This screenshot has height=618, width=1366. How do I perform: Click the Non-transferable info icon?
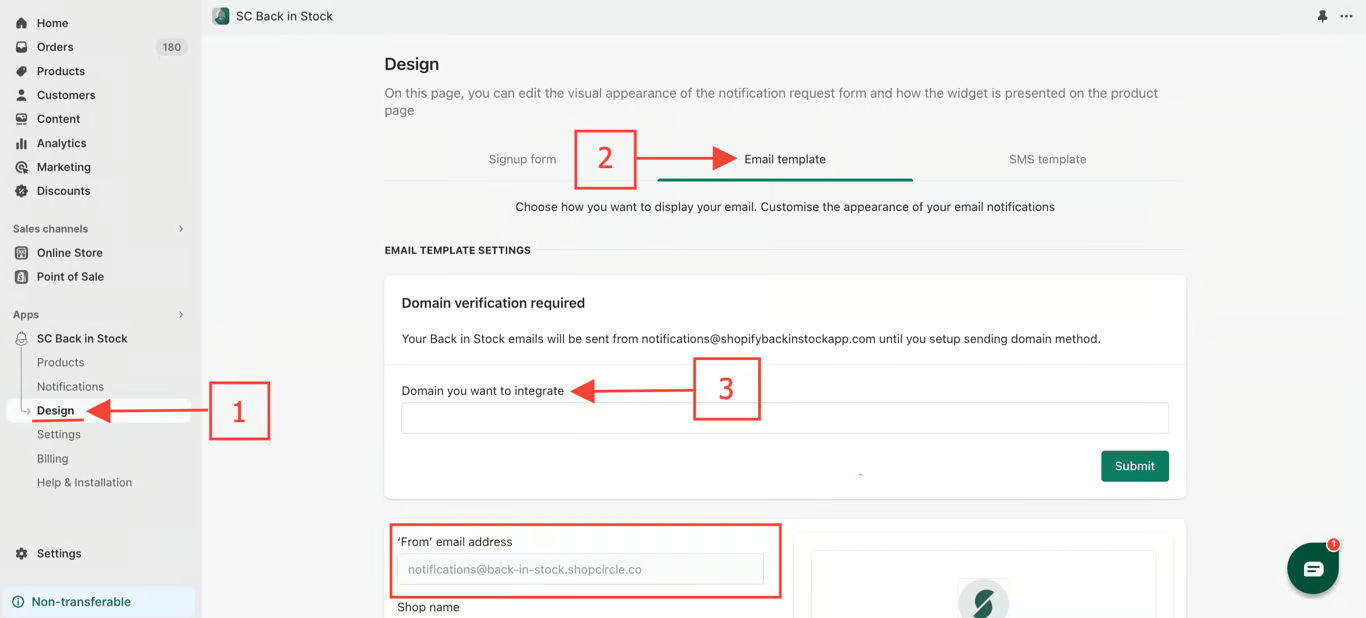(18, 602)
